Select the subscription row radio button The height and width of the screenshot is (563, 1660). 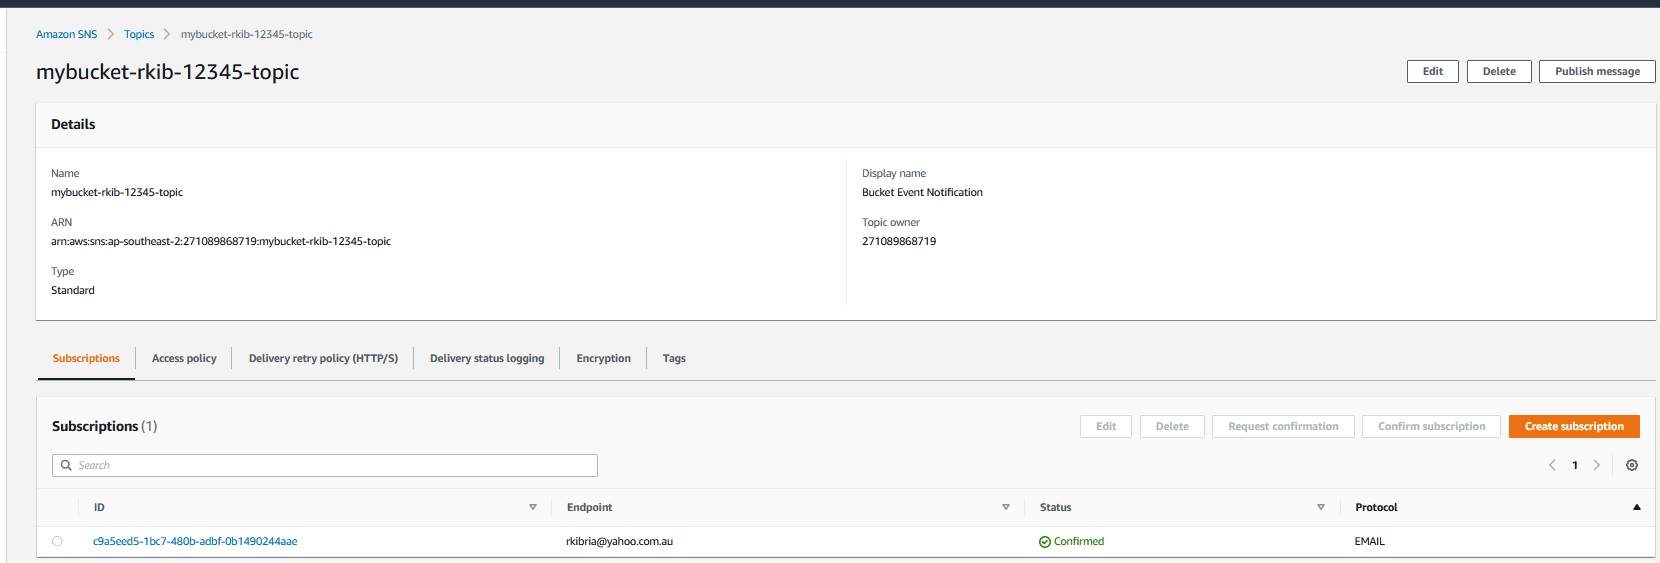coord(57,541)
